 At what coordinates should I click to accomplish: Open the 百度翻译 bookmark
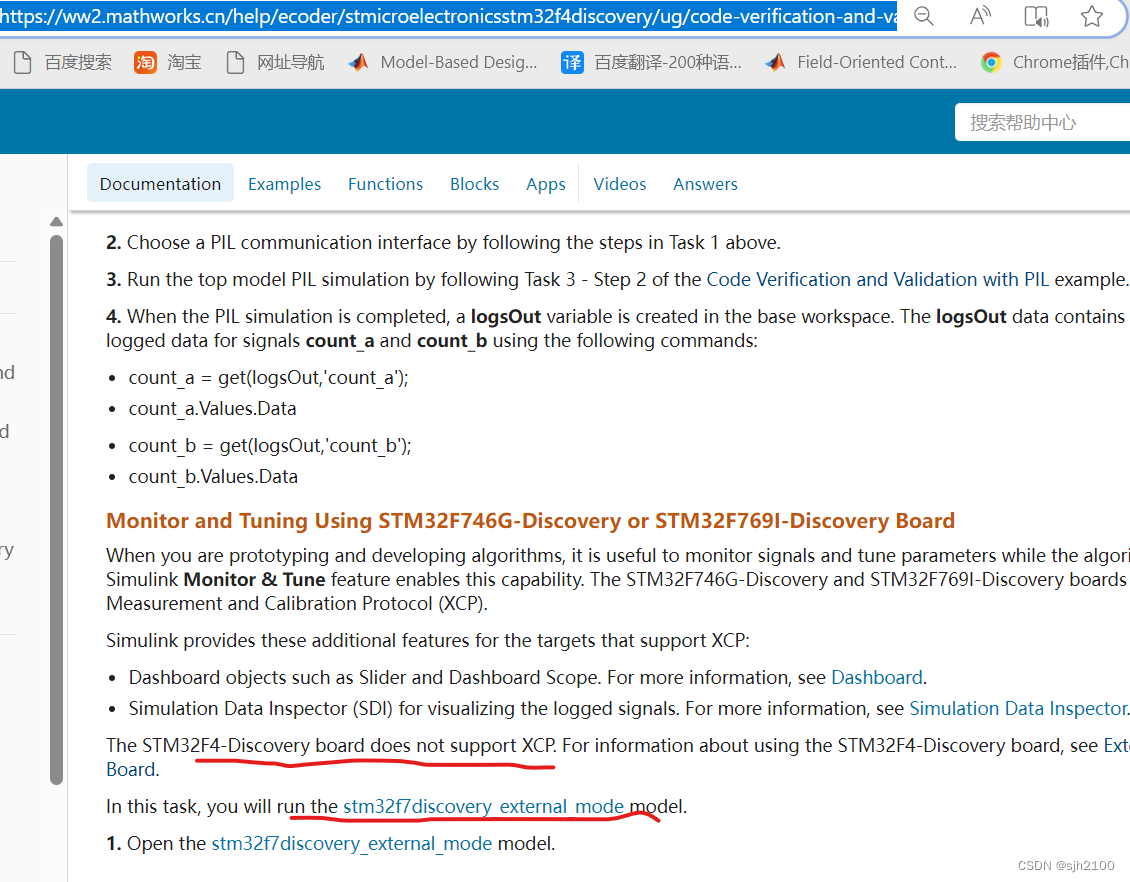(x=651, y=63)
